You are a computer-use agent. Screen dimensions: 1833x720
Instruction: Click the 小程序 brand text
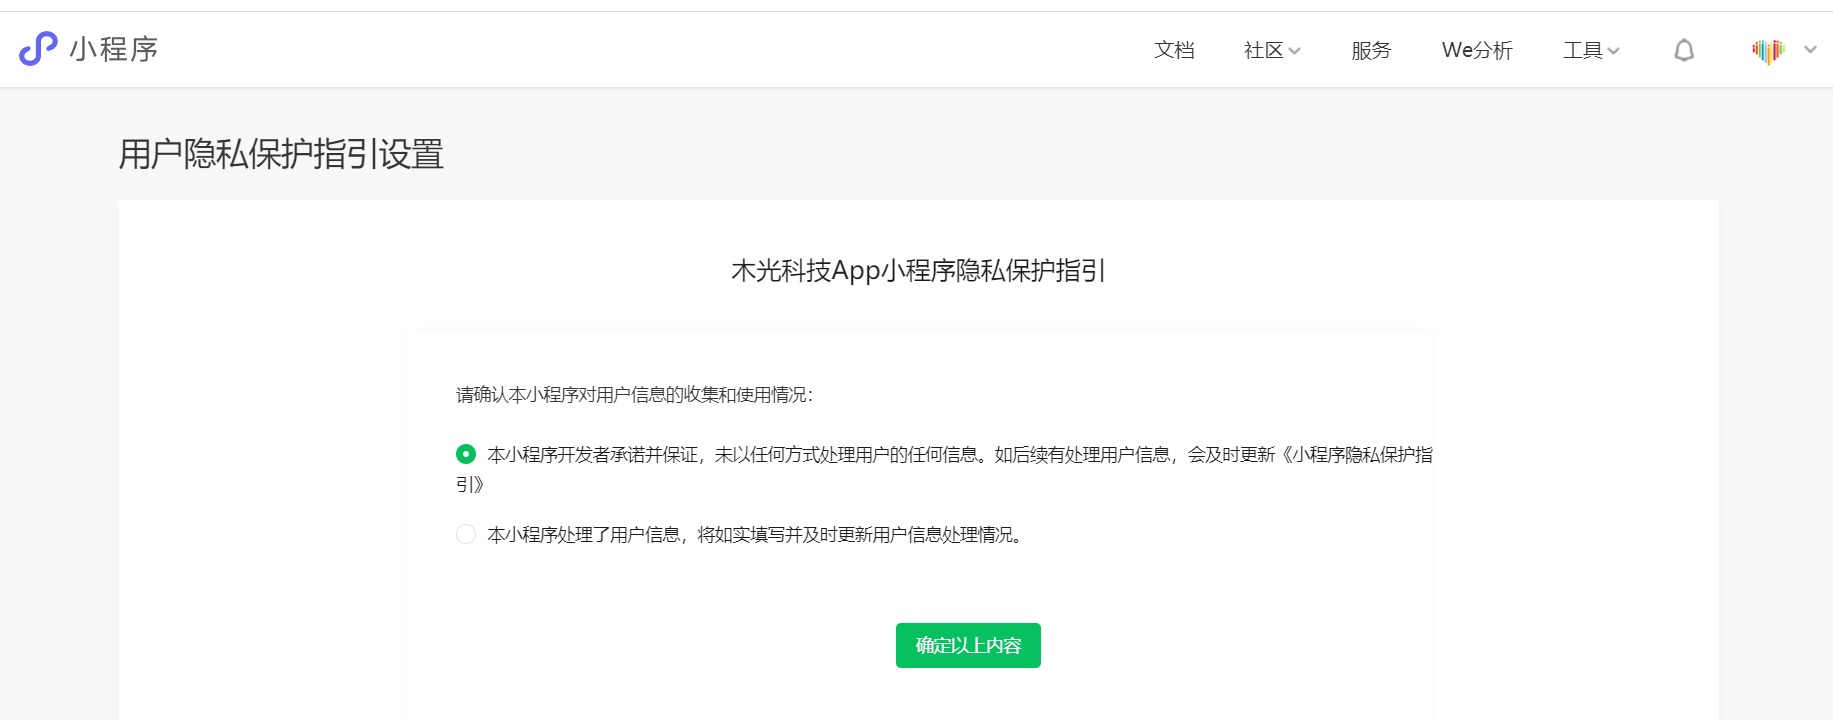(114, 49)
